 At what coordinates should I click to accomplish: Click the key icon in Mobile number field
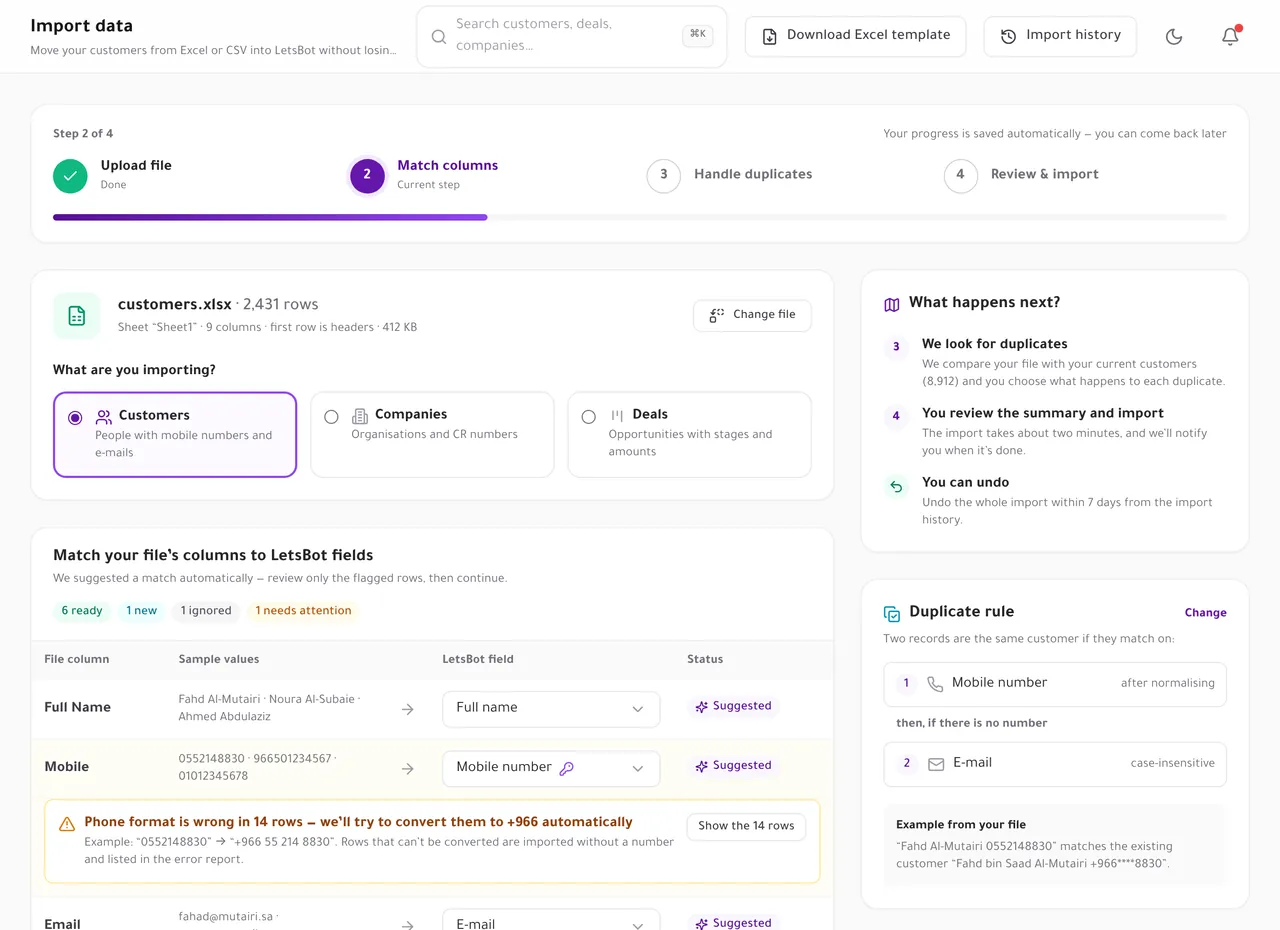[567, 768]
